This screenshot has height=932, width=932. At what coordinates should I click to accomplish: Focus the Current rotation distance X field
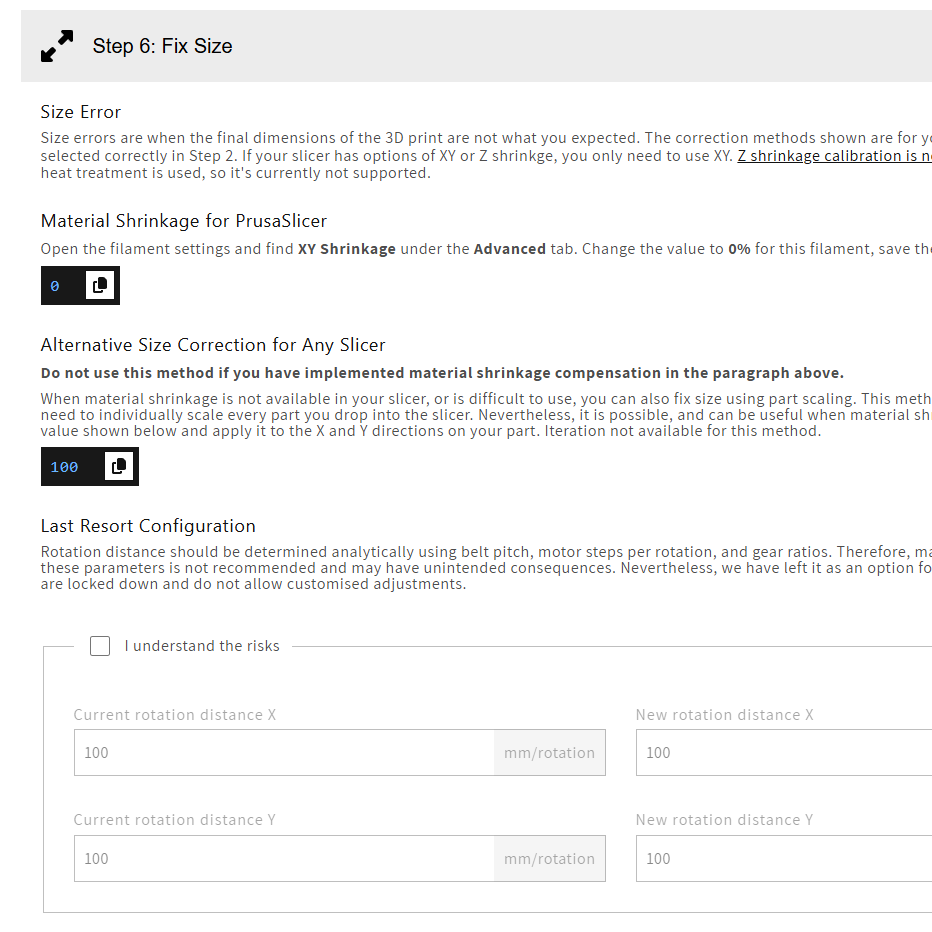coord(284,753)
